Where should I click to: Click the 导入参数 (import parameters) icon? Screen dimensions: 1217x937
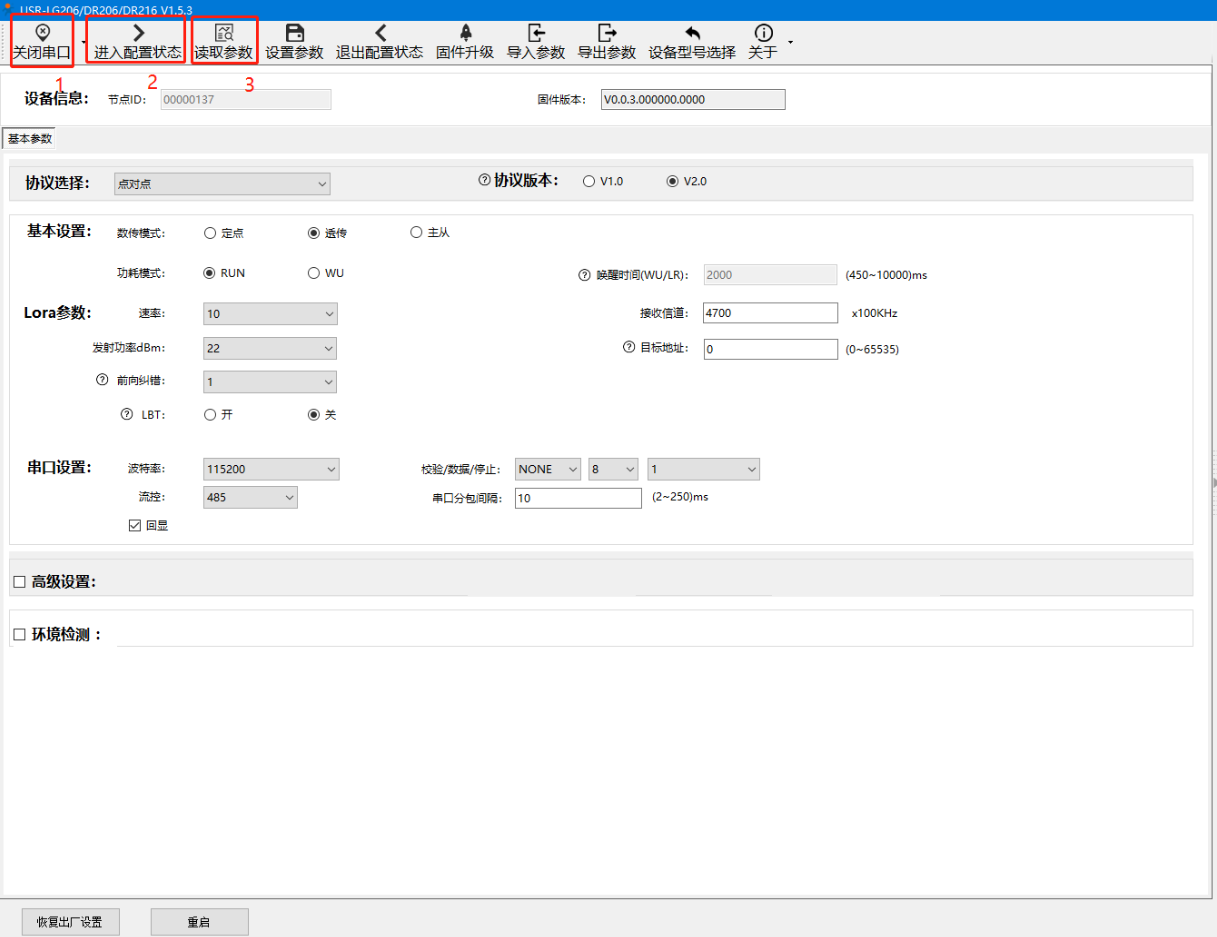[536, 33]
